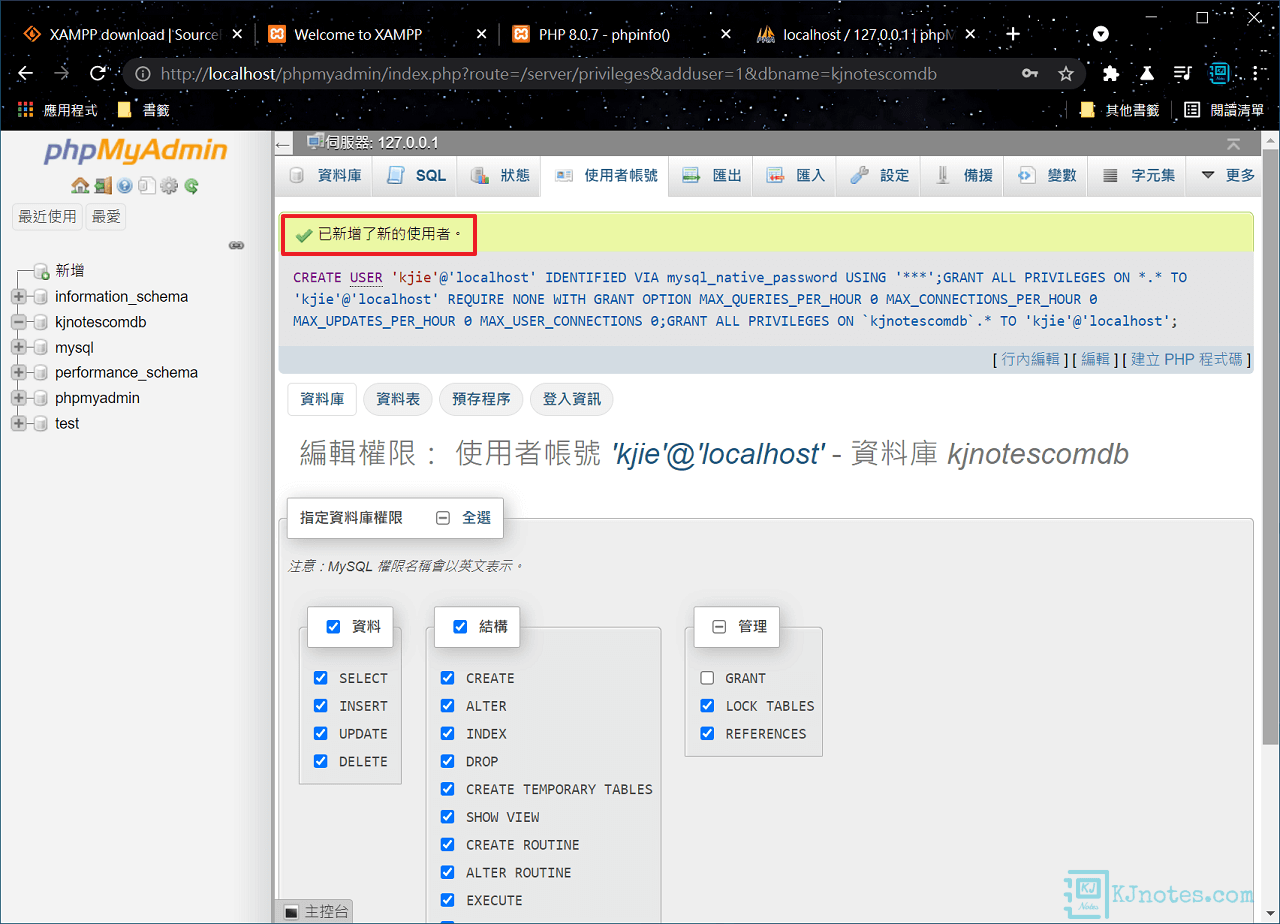This screenshot has width=1280, height=924.
Task: Open the 書籤 bookmark folder
Action: pyautogui.click(x=142, y=110)
